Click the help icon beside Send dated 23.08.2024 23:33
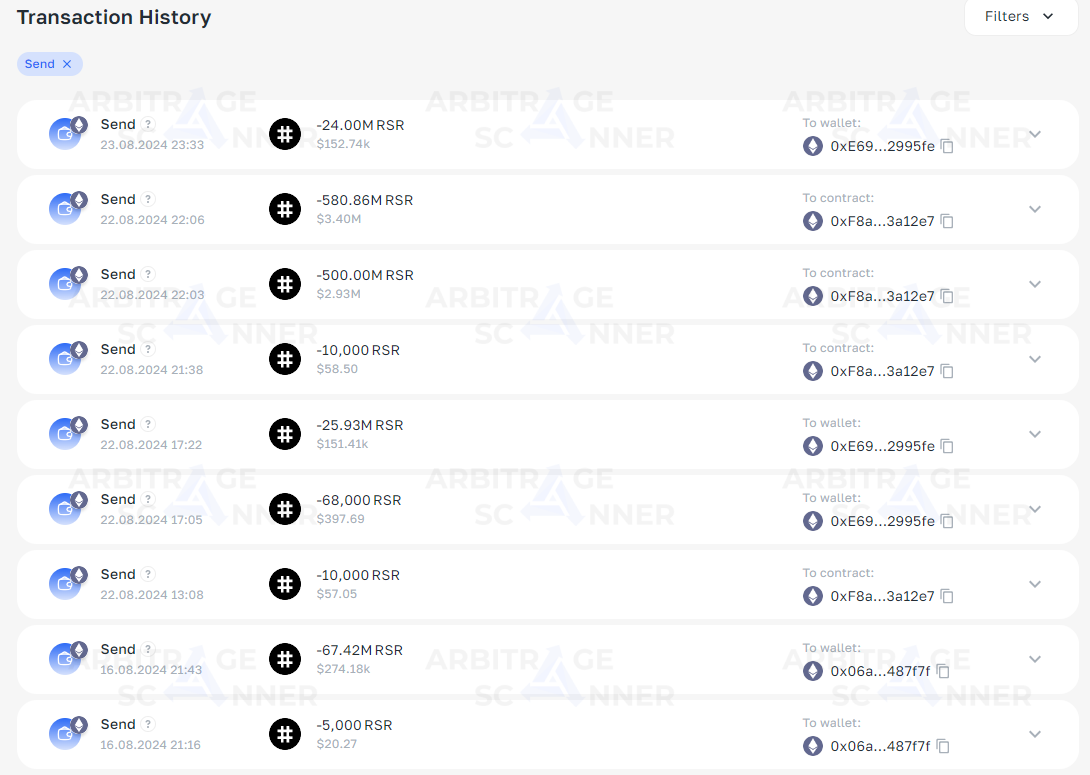Screen dimensions: 1090x775 coord(148,124)
